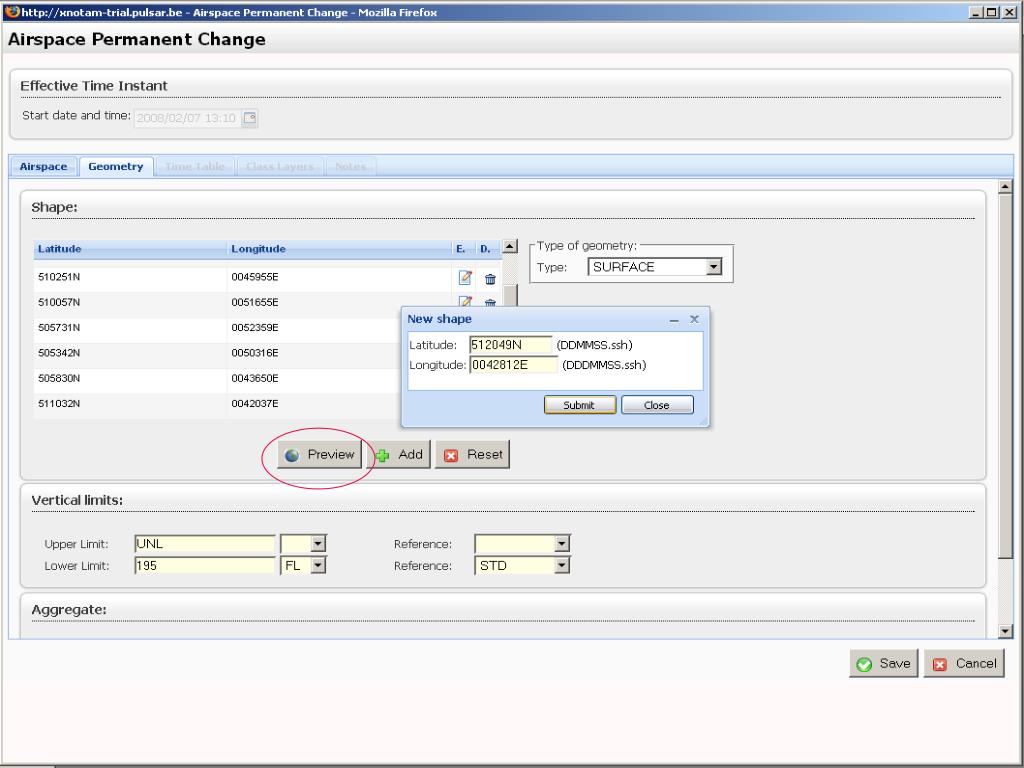Click the Longitude input in New shape
Image resolution: width=1024 pixels, height=768 pixels.
coord(514,365)
